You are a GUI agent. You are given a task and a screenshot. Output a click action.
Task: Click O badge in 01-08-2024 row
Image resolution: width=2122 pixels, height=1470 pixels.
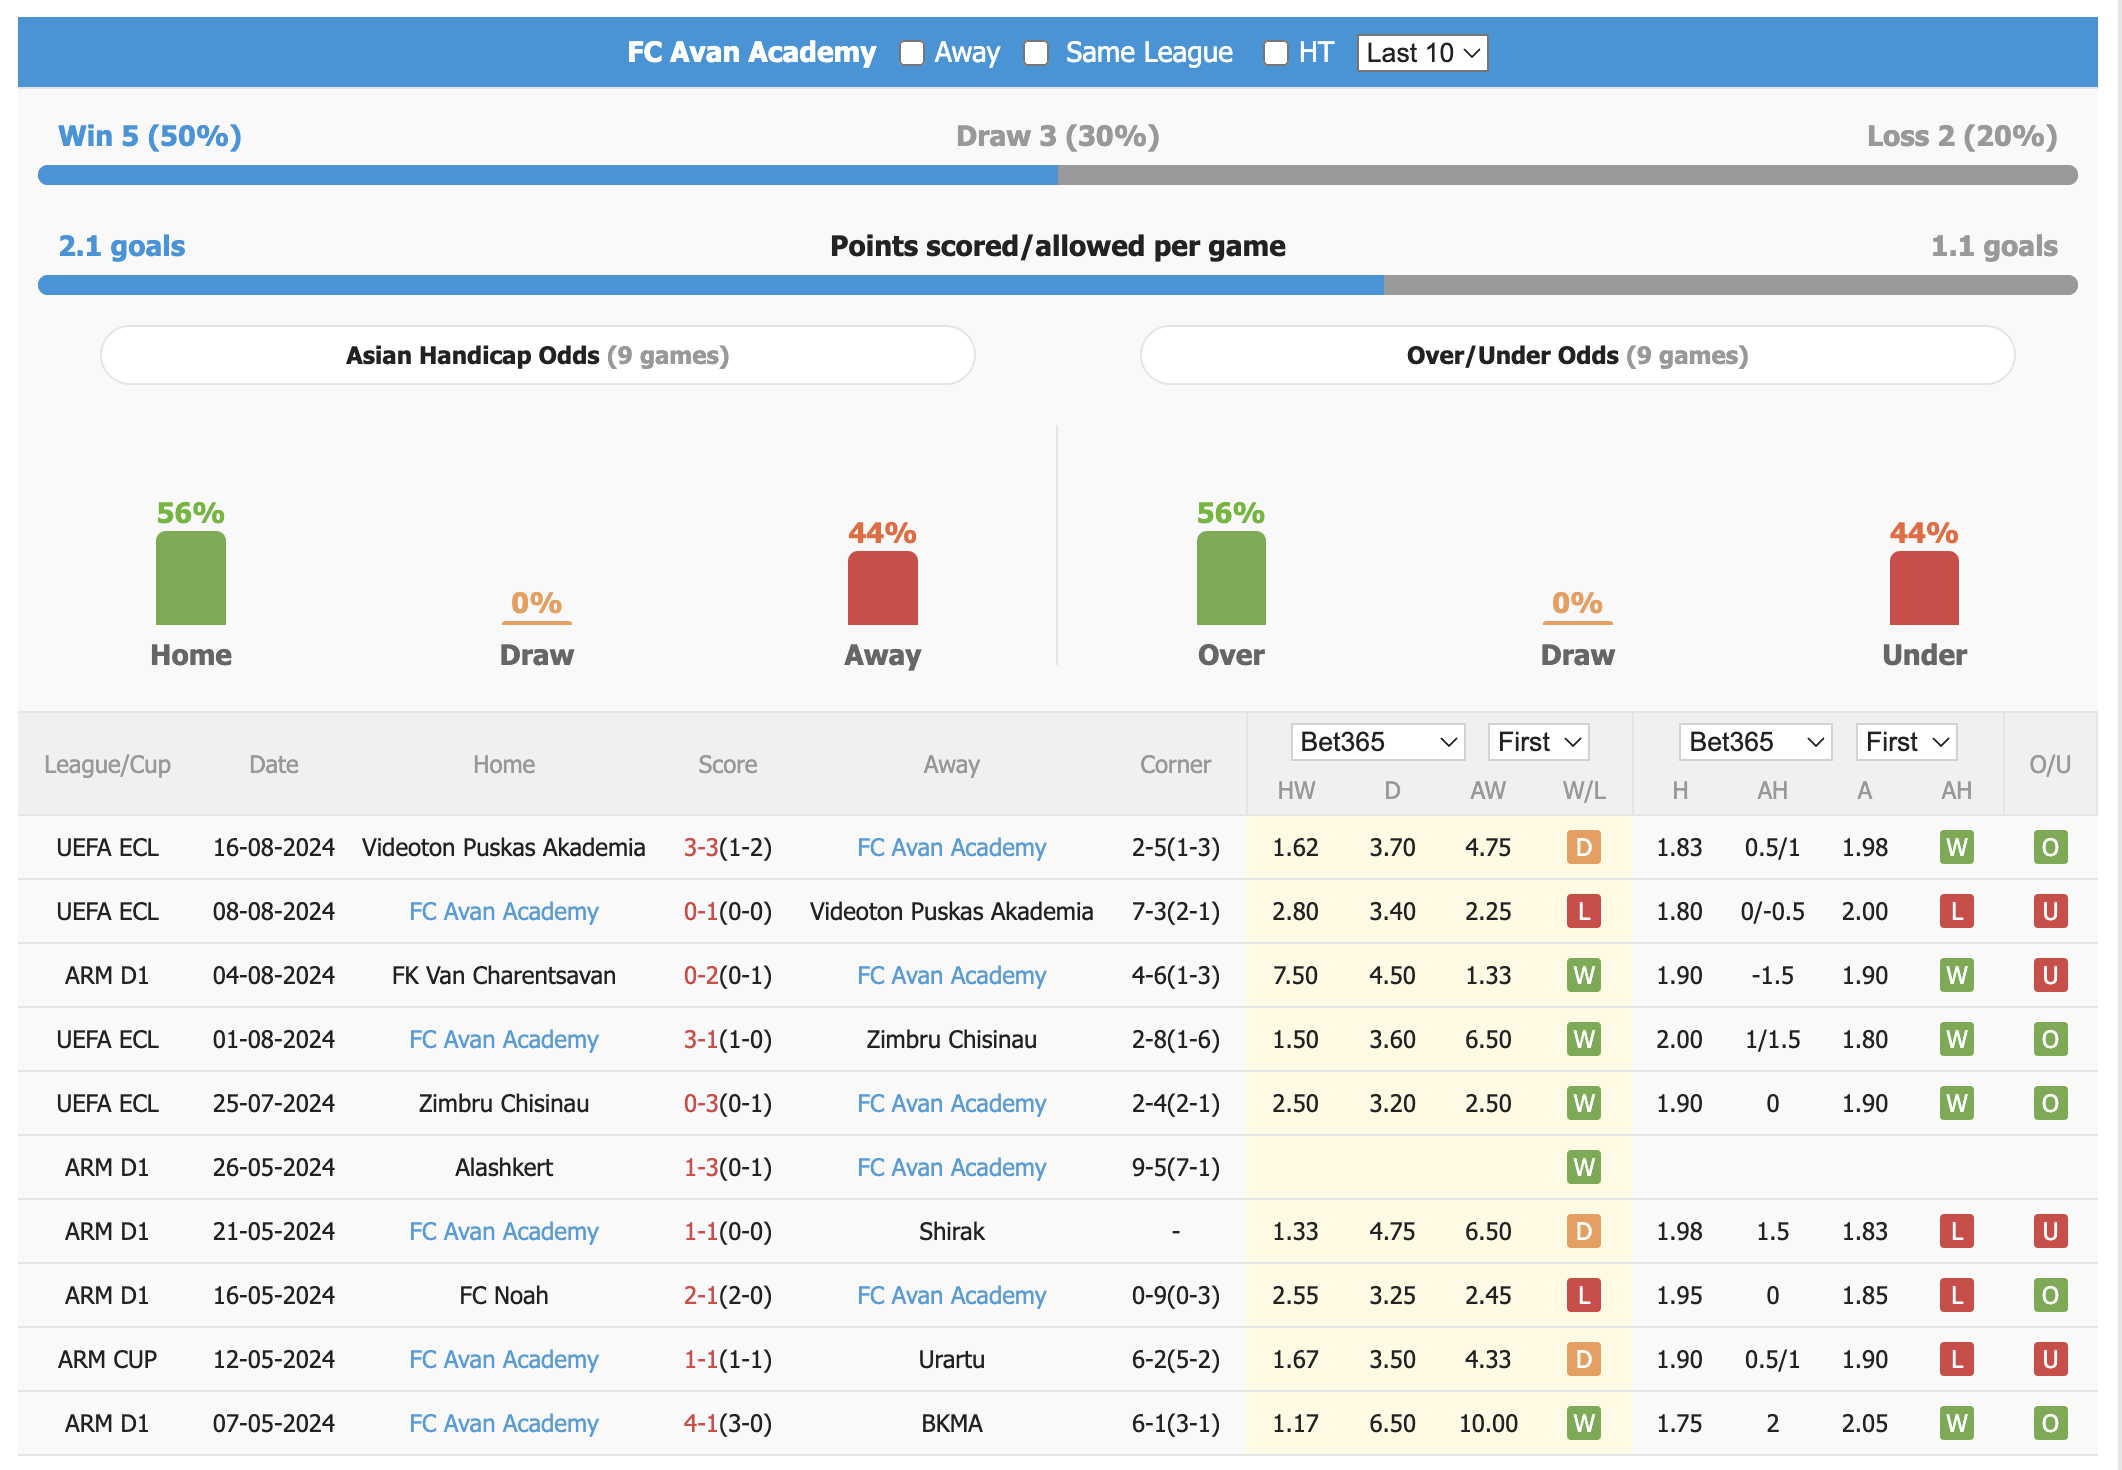2050,1039
